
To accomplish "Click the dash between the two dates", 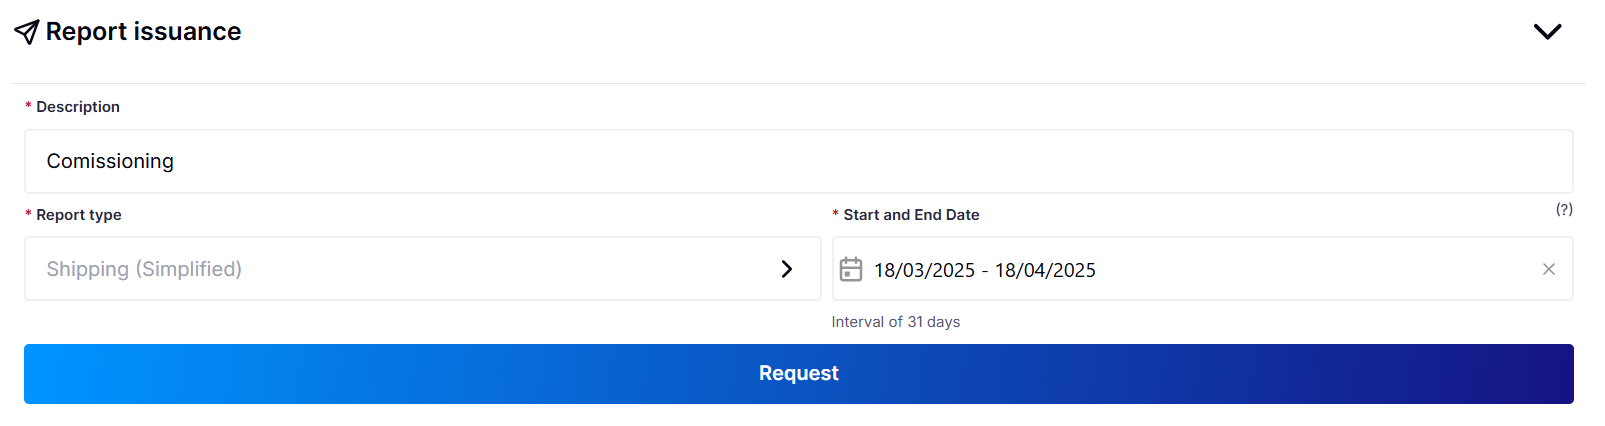I will [985, 271].
